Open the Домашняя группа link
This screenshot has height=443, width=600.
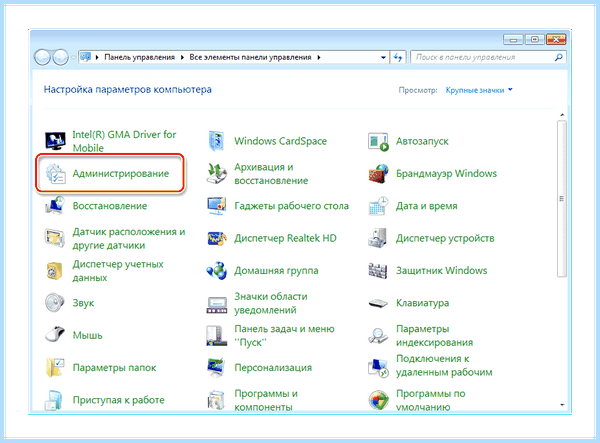coord(276,271)
